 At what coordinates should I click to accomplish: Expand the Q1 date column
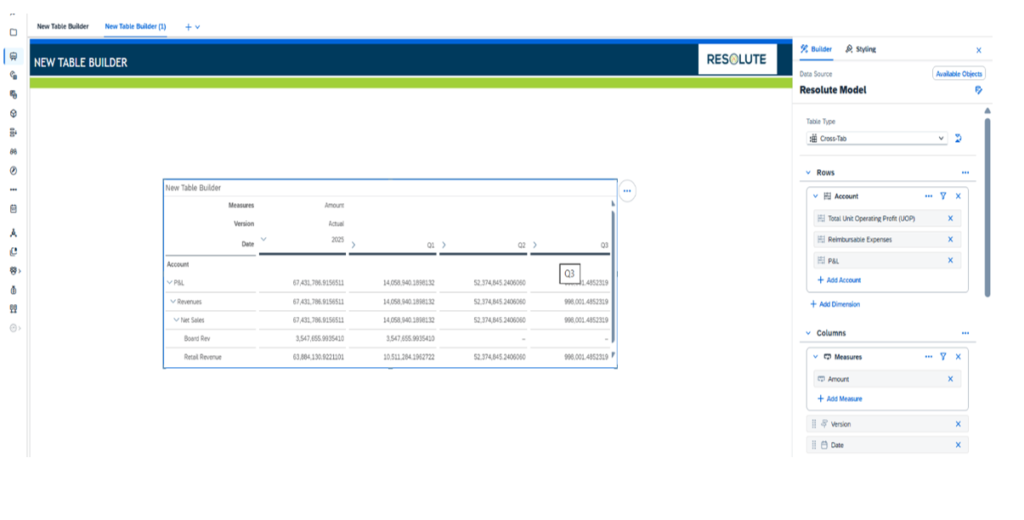click(x=354, y=244)
